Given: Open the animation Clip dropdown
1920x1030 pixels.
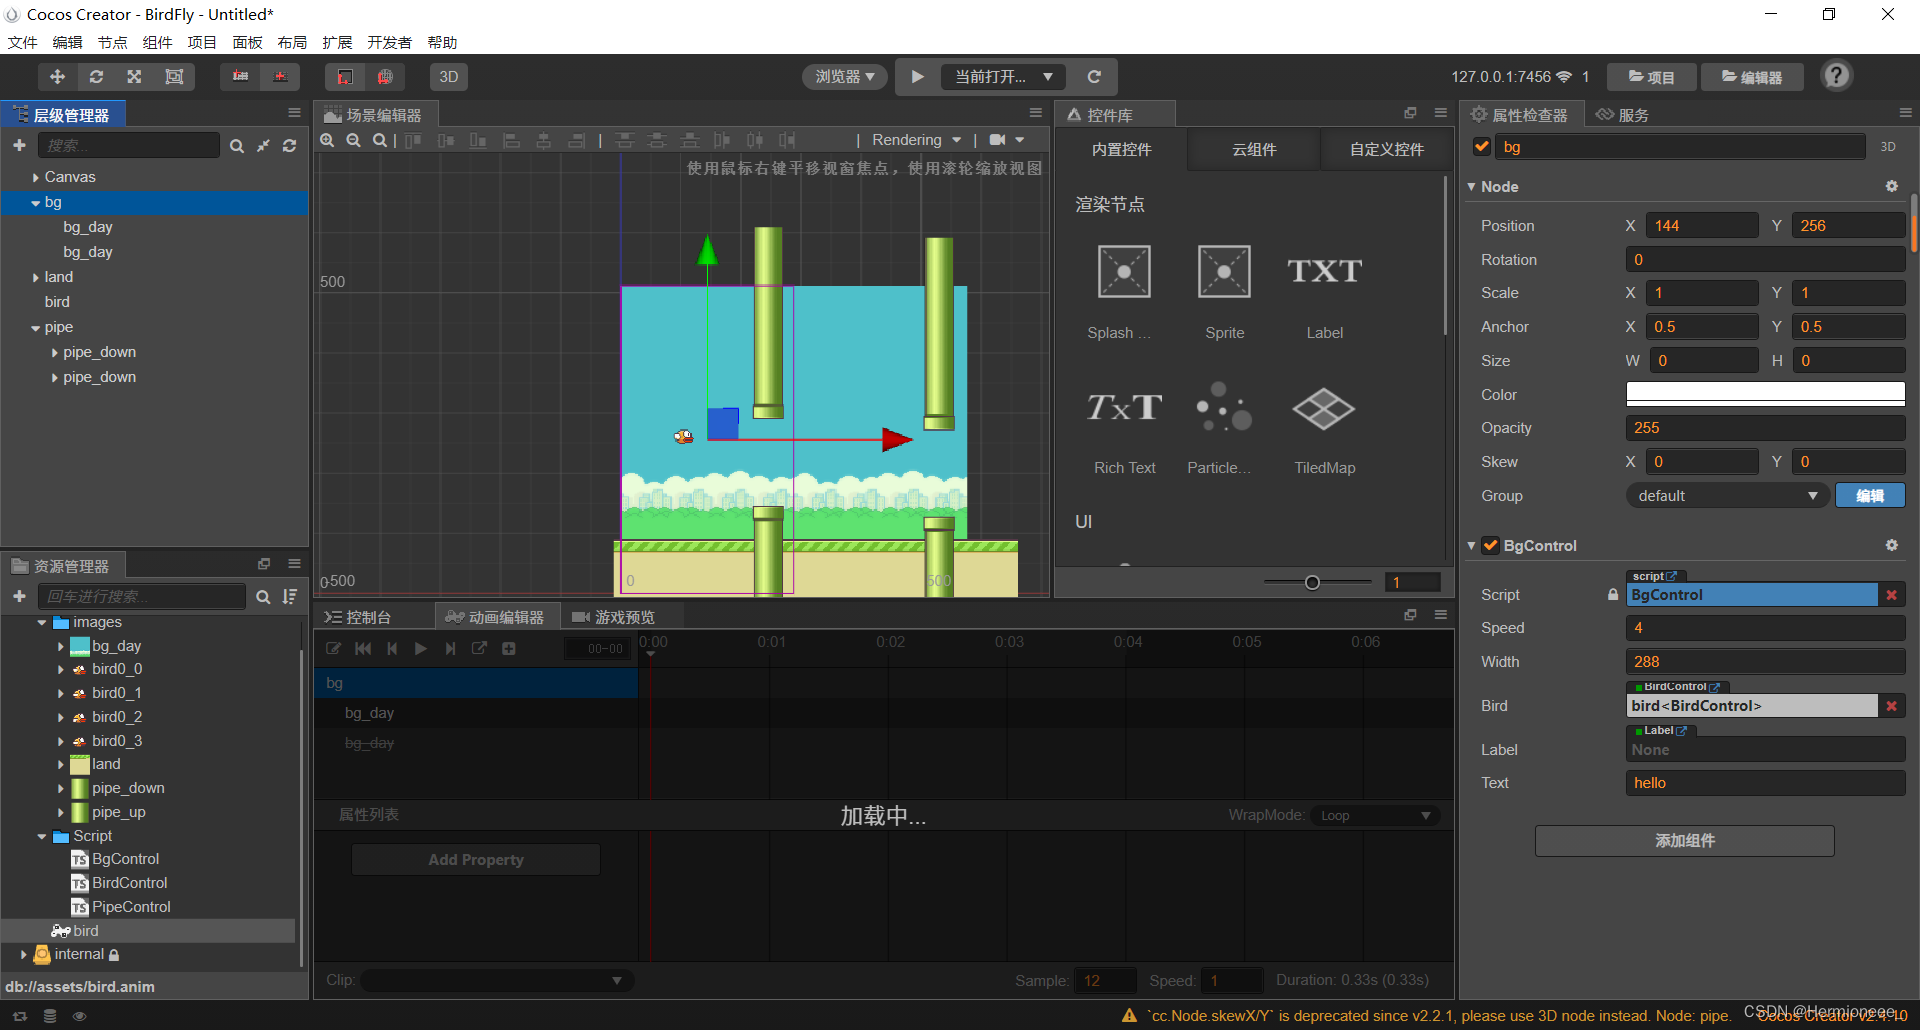Looking at the screenshot, I should coord(496,981).
